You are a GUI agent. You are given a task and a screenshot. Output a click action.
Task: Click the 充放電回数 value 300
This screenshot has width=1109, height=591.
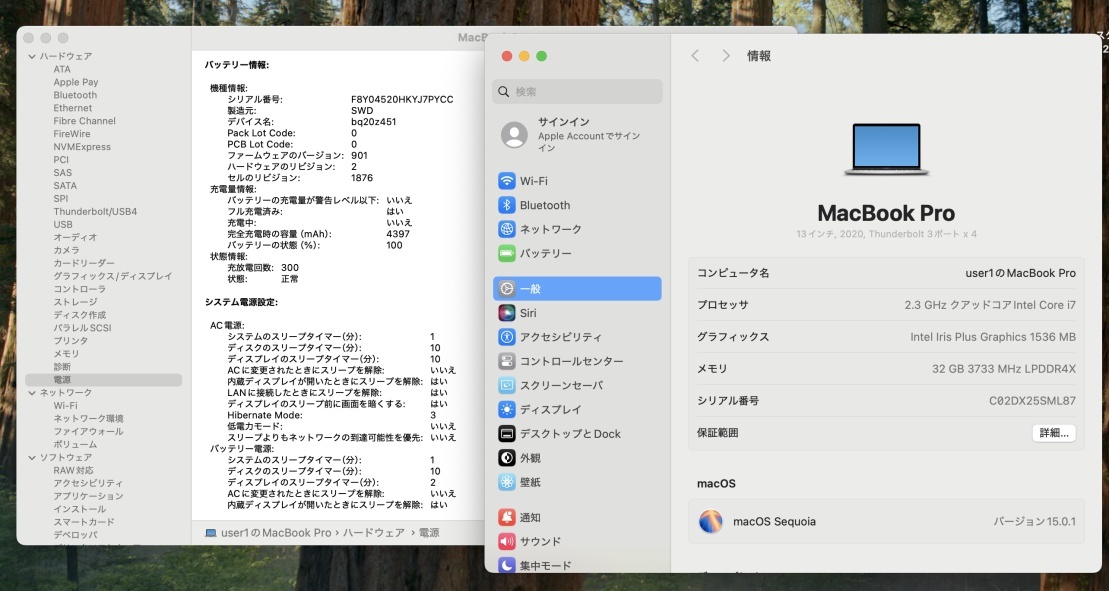(x=290, y=268)
